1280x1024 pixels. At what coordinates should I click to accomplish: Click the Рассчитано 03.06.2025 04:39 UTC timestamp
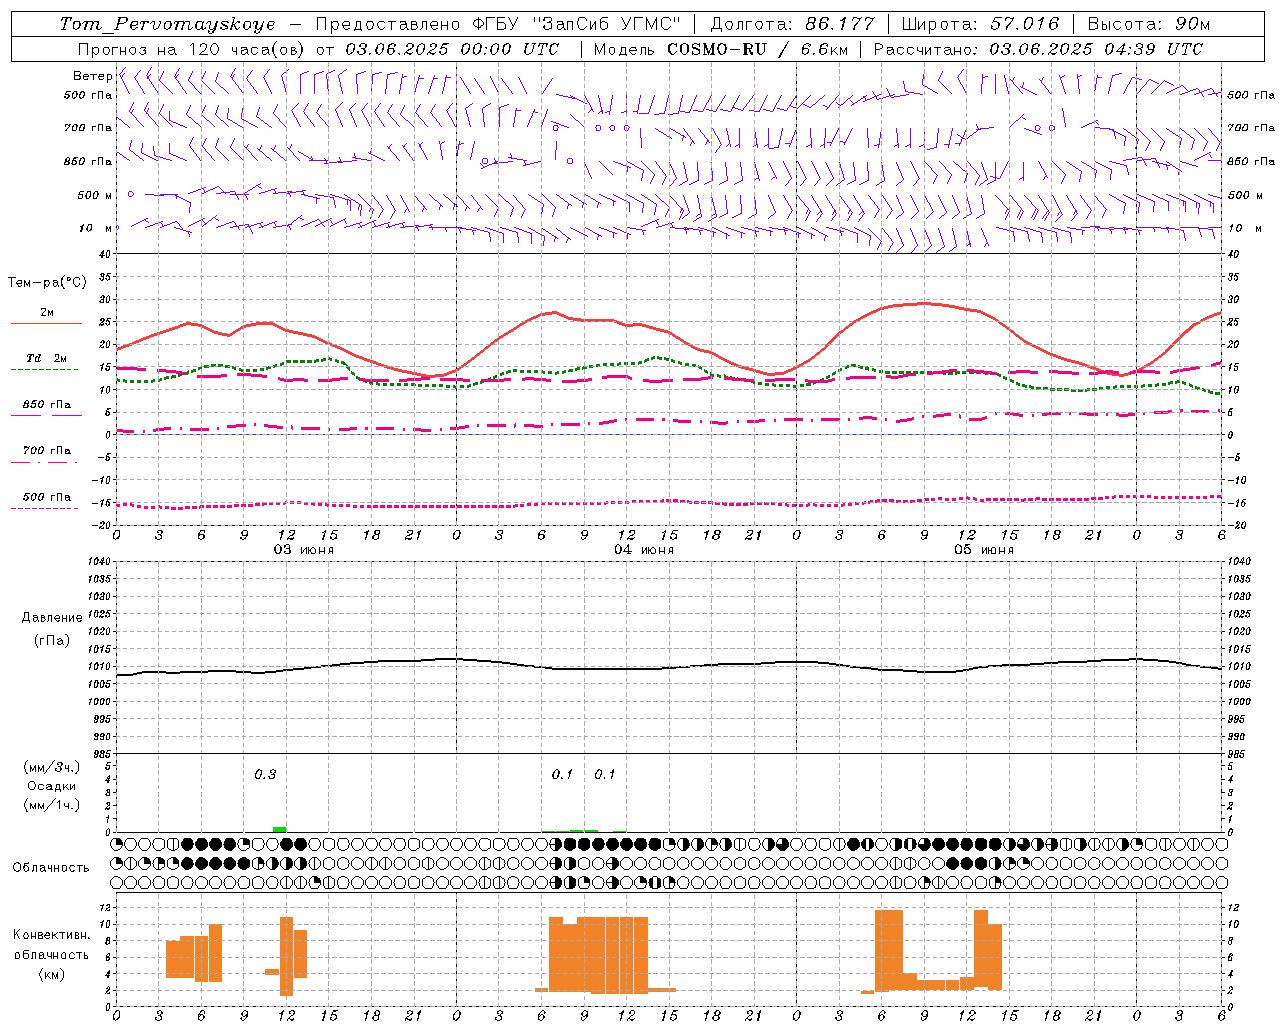(x=1038, y=49)
